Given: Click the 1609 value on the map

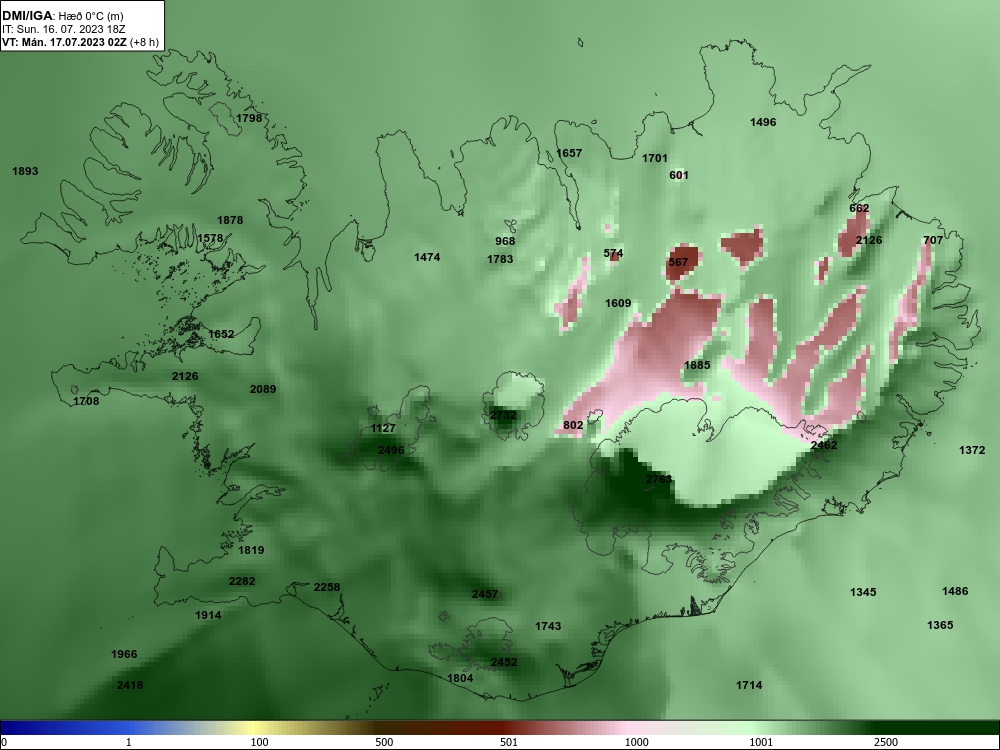Looking at the screenshot, I should click(617, 304).
